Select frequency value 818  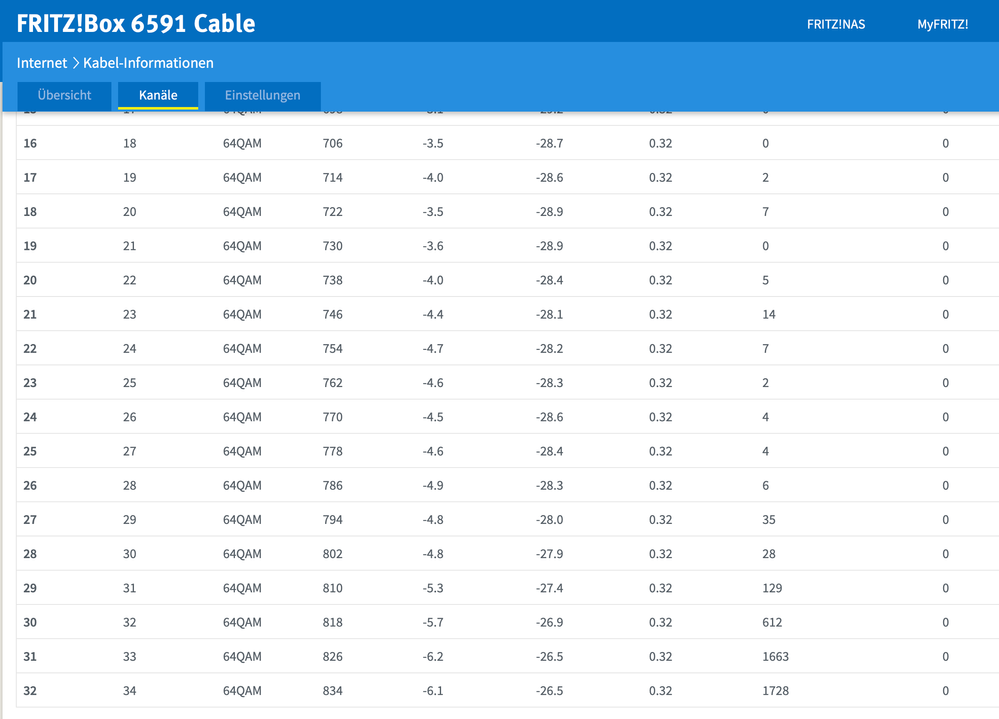333,623
